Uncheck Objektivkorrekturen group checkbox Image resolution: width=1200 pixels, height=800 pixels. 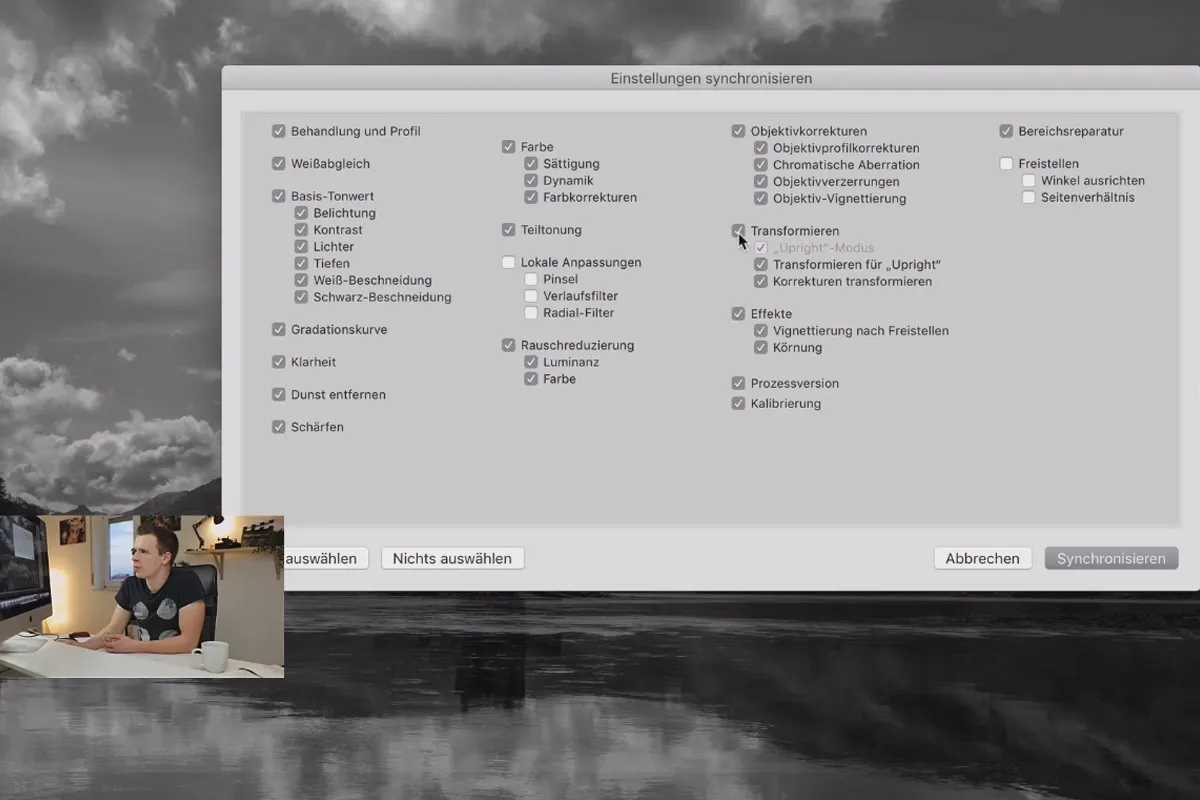click(739, 131)
